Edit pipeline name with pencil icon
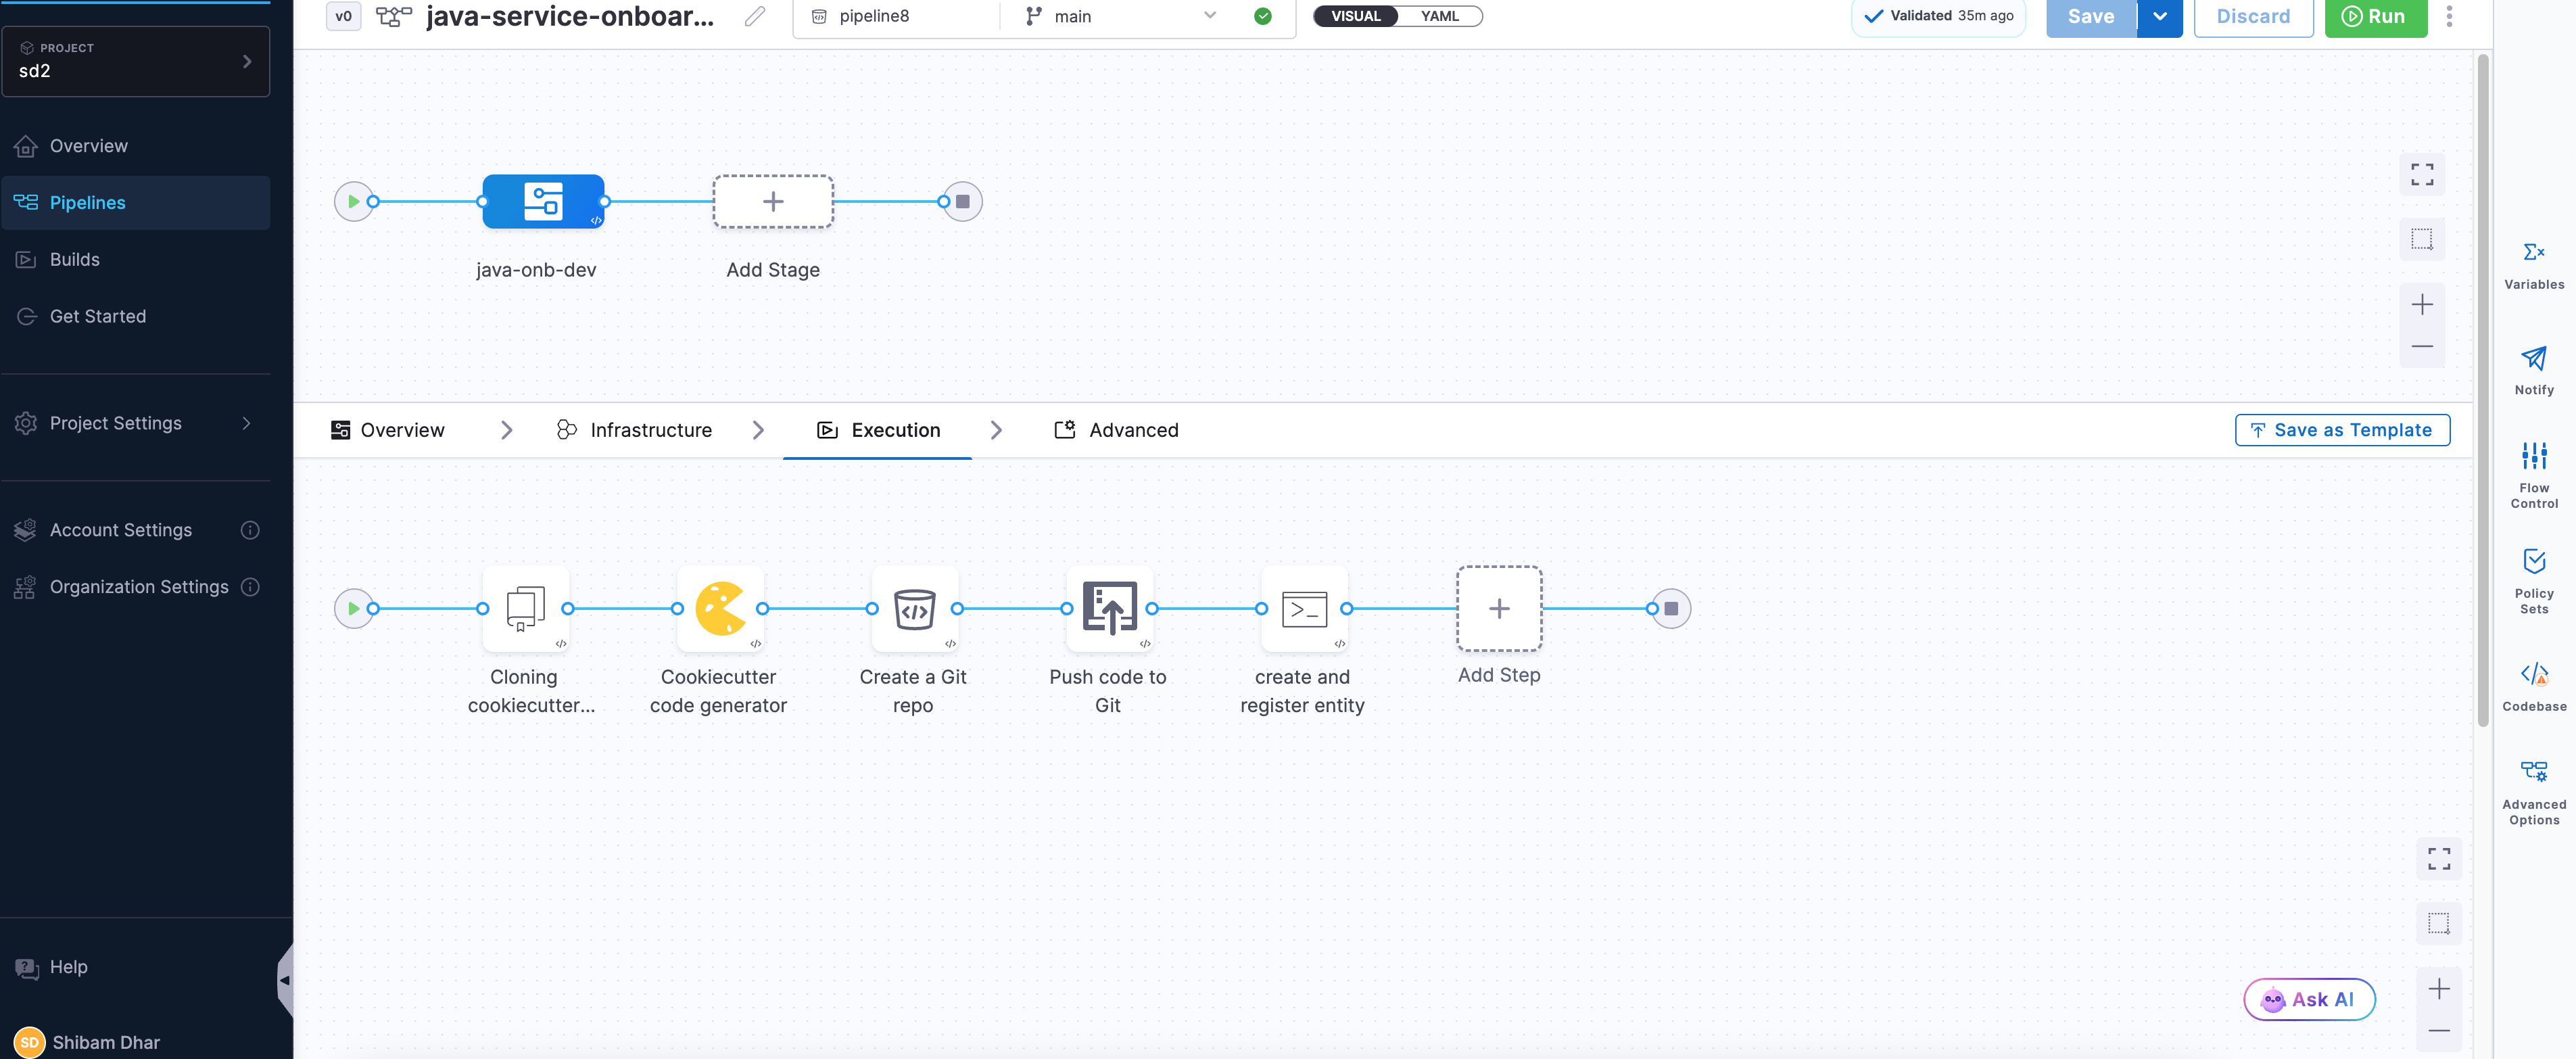Viewport: 2576px width, 1059px height. 755,16
